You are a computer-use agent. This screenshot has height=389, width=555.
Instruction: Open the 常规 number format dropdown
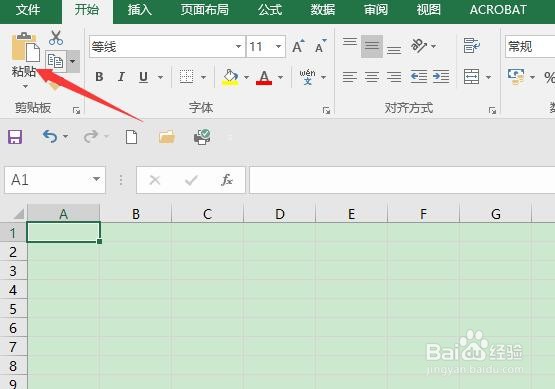pos(530,46)
